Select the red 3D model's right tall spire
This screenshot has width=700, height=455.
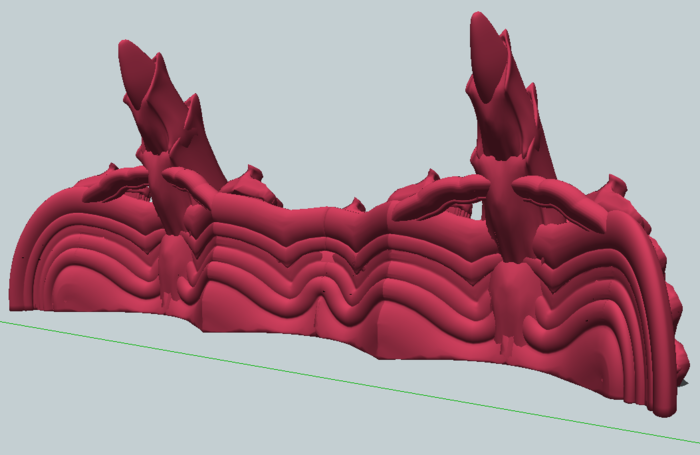(509, 96)
